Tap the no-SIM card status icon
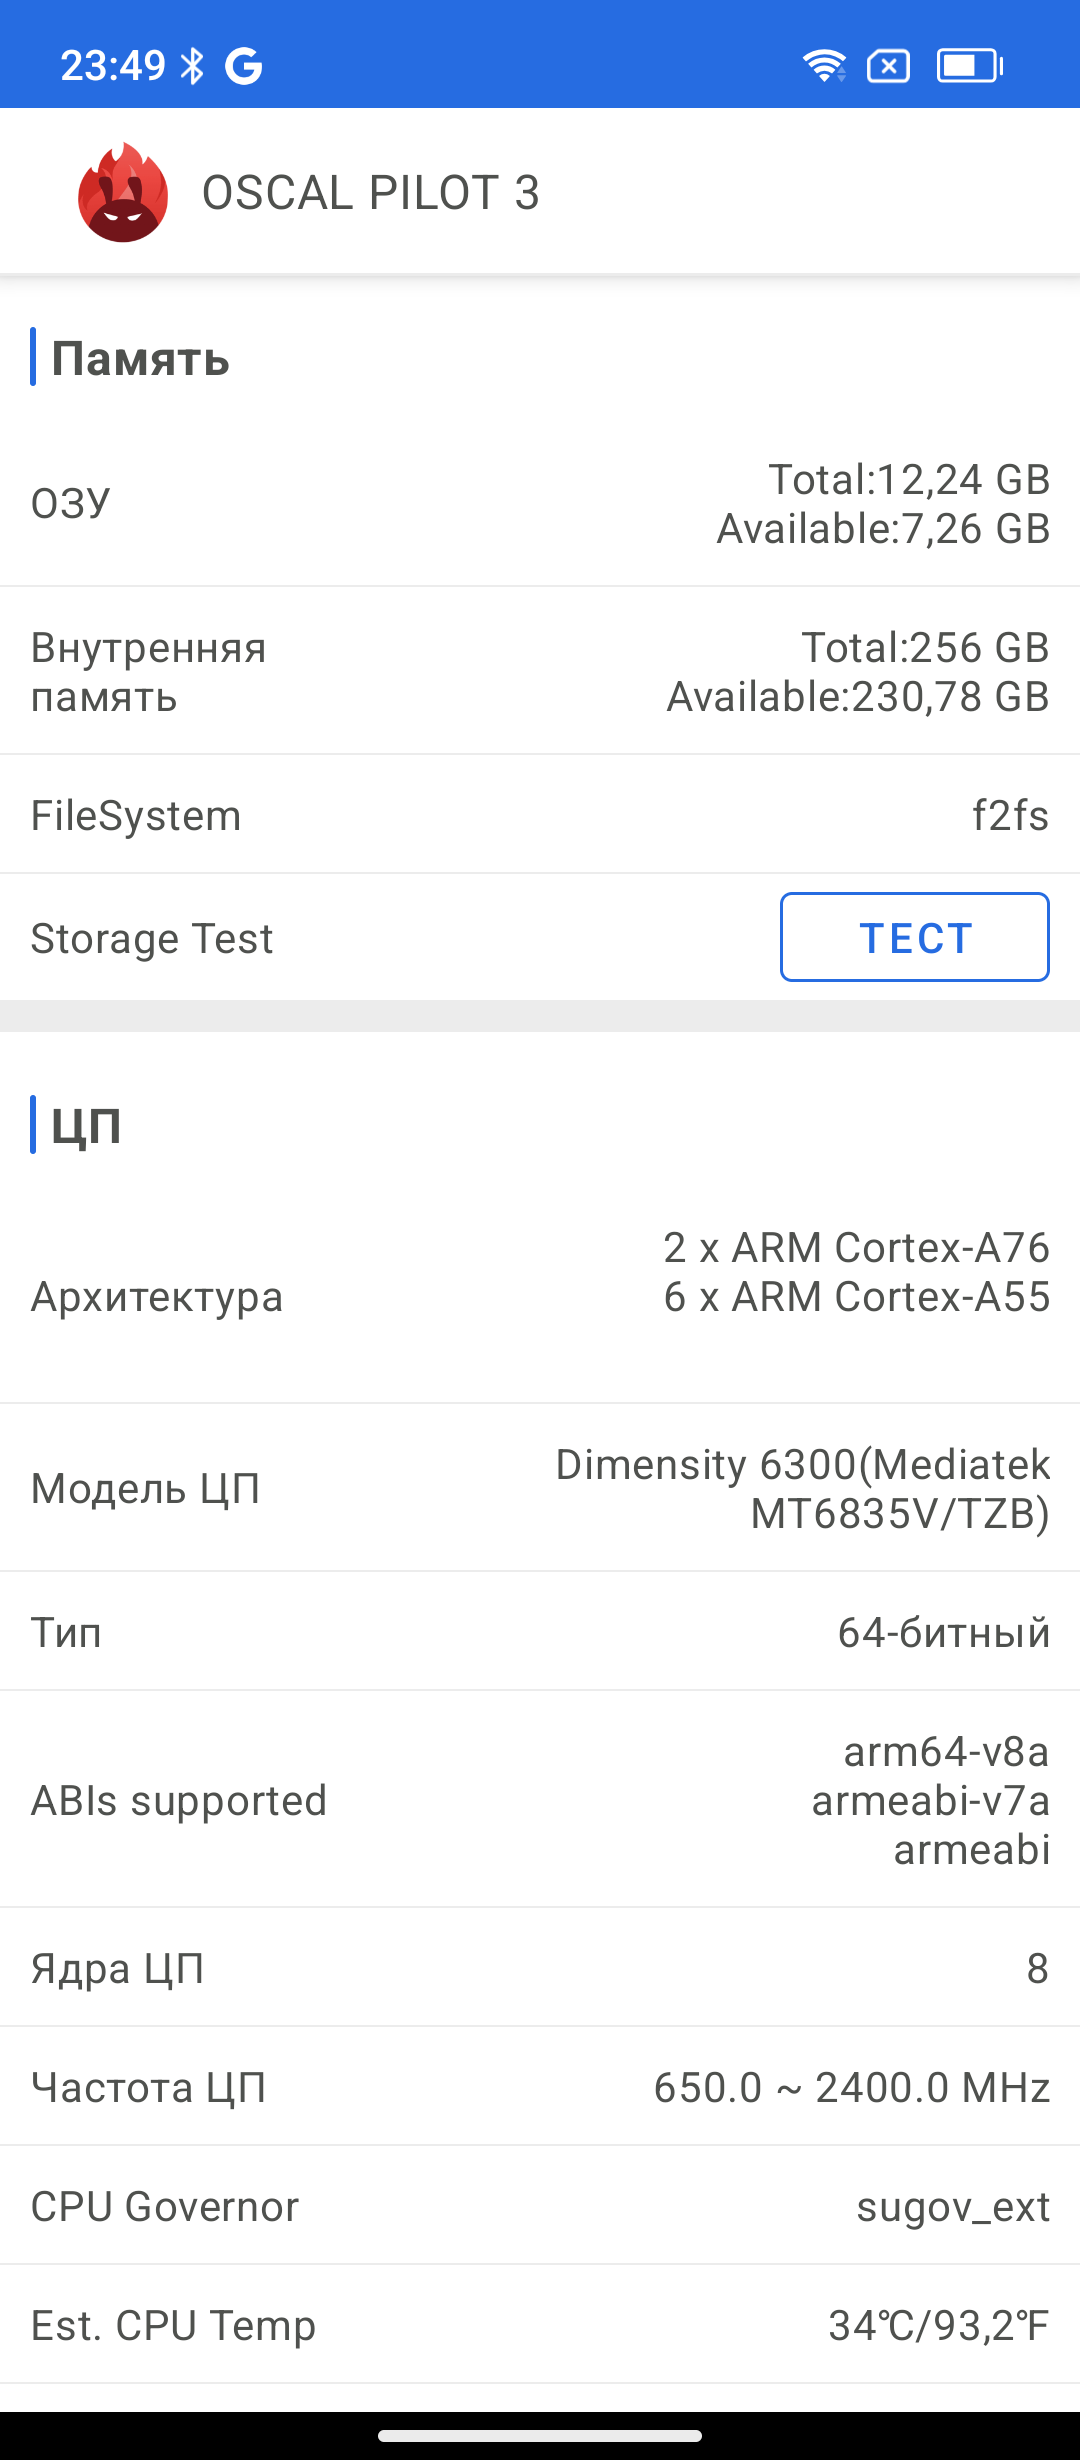The image size is (1080, 2460). click(x=888, y=66)
